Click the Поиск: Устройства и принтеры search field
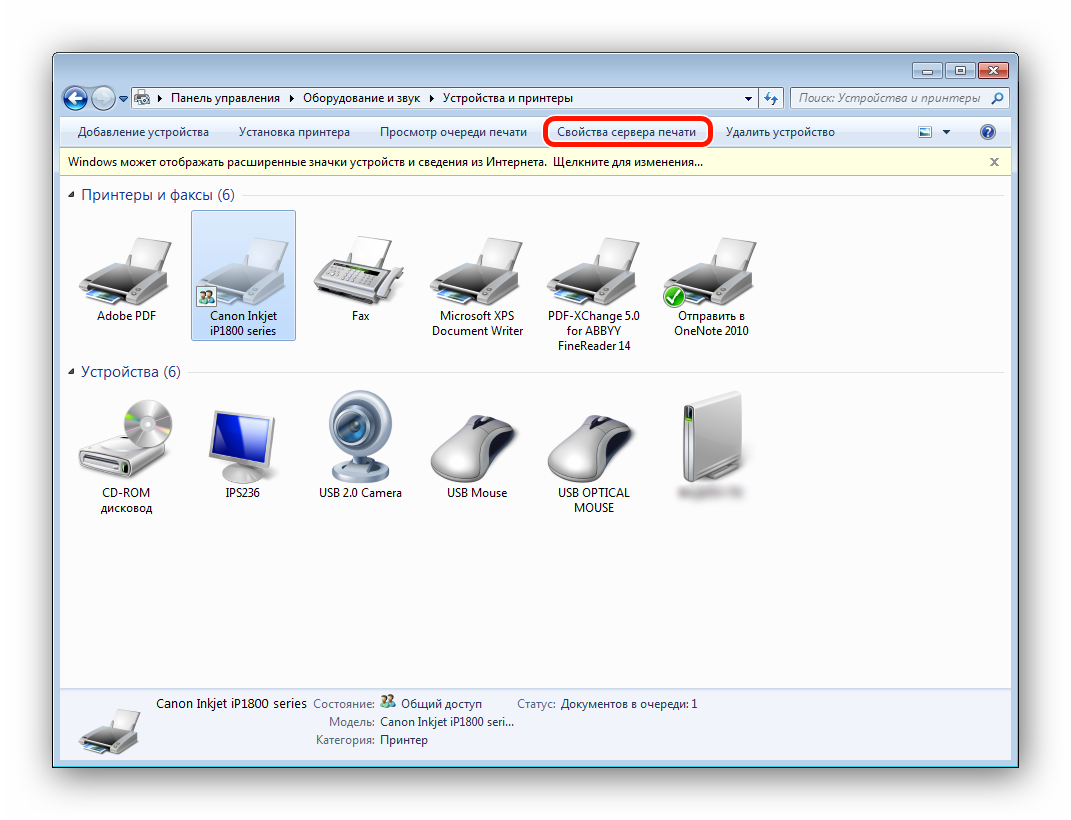 (888, 99)
